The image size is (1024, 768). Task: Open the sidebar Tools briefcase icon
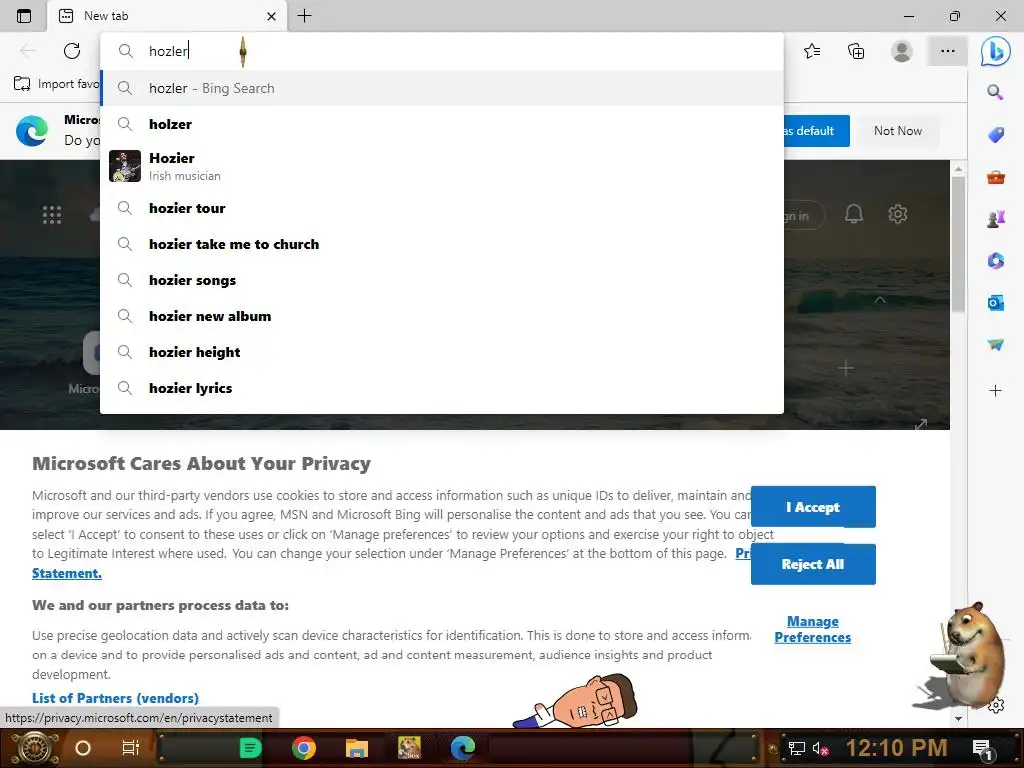[995, 177]
